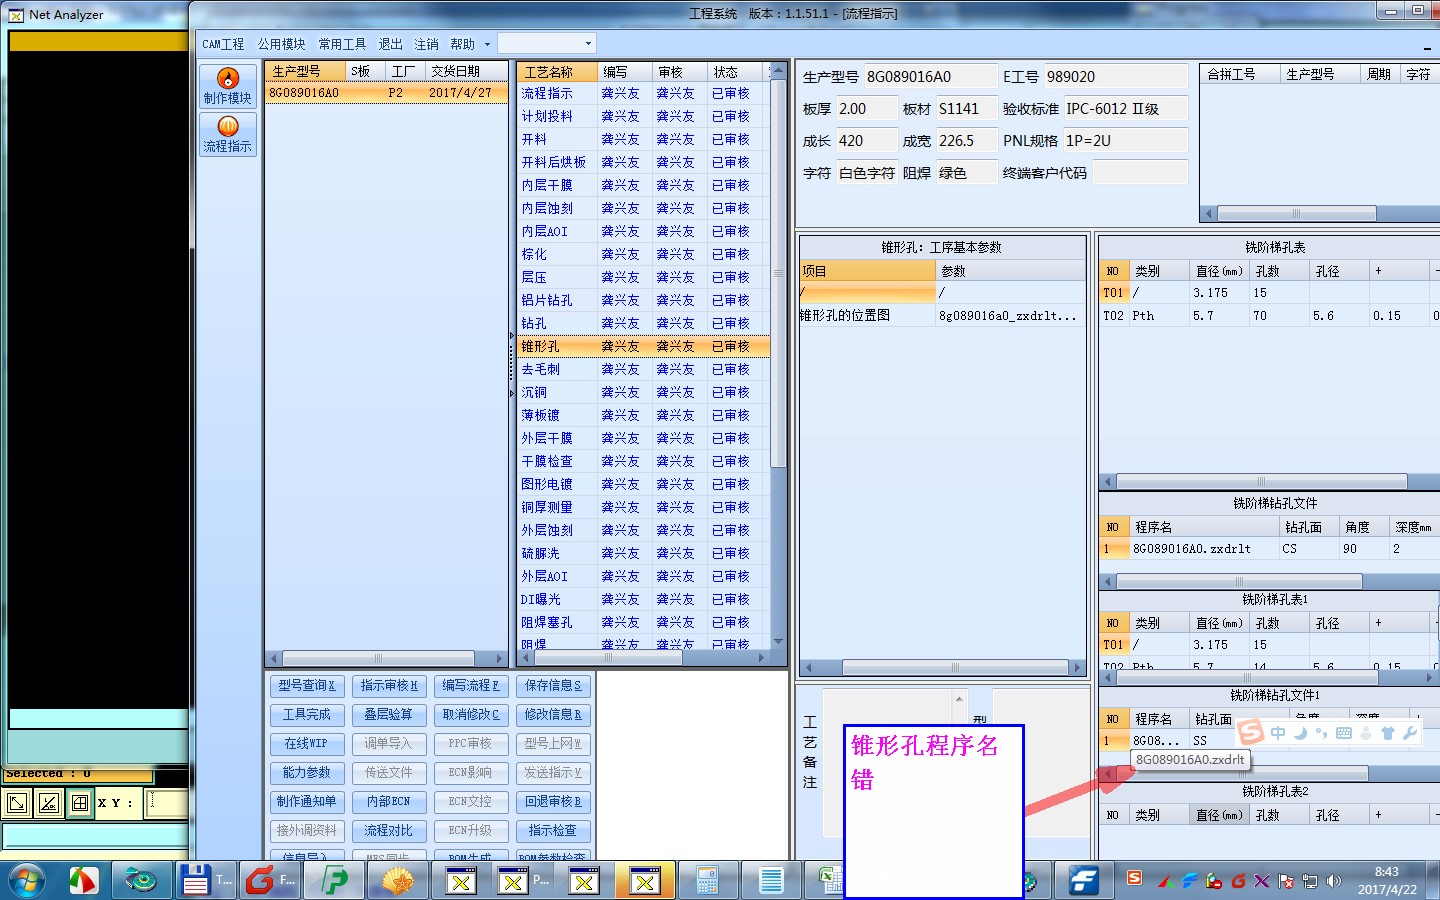Open the wrench settings icon on IME bar
1440x900 pixels.
pos(1410,733)
